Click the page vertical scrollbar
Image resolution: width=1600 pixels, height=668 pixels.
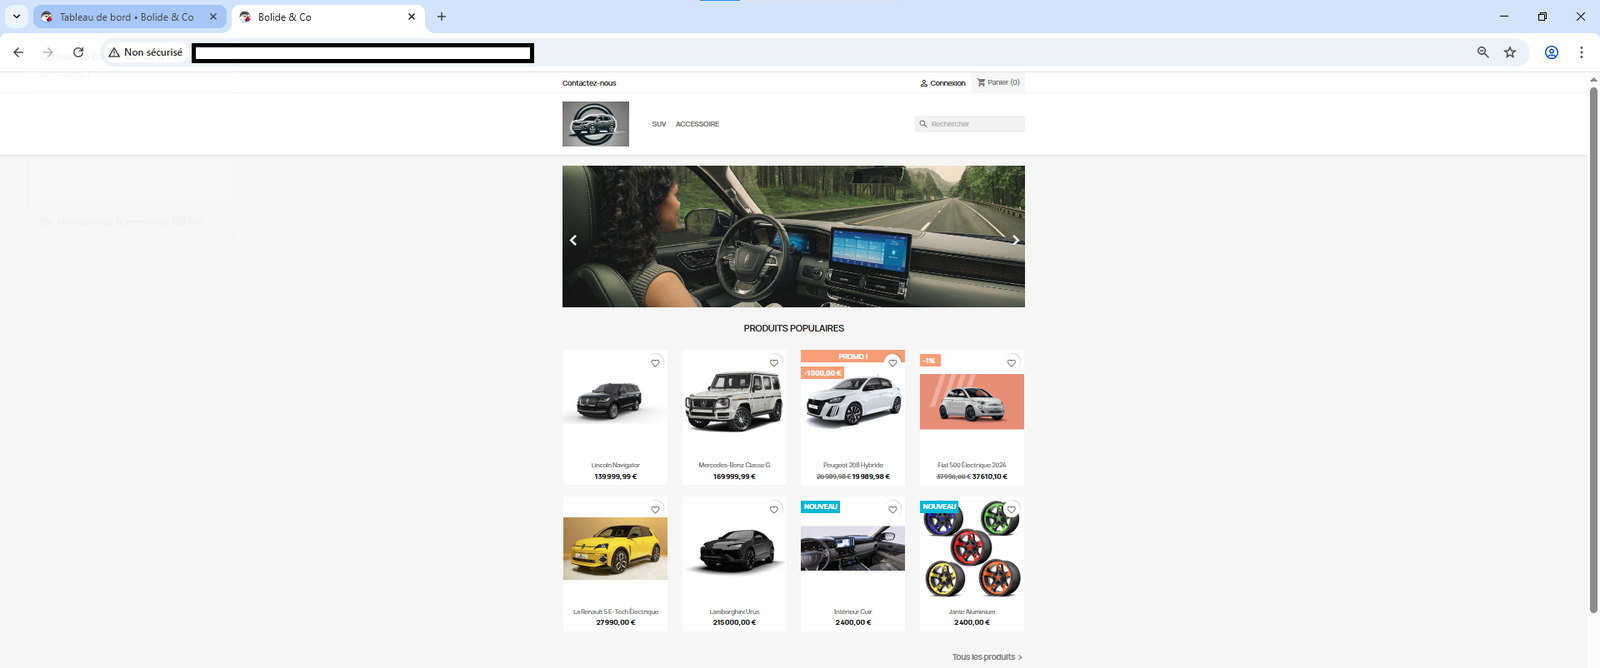point(1594,350)
